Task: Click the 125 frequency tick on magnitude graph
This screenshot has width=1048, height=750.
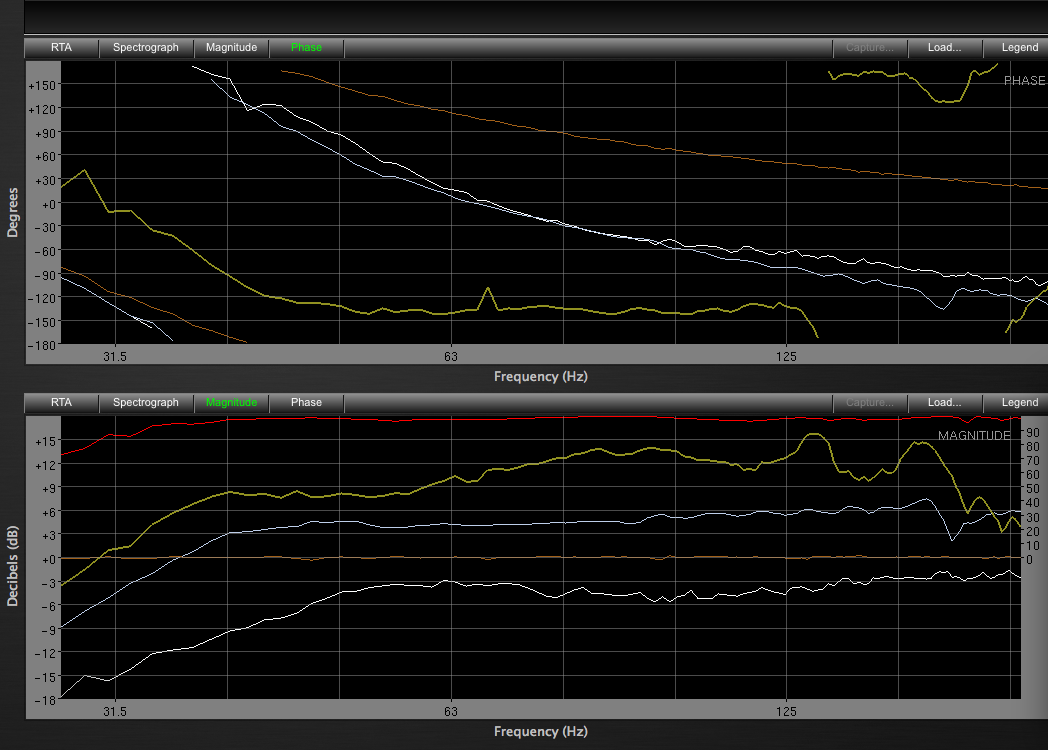Action: [786, 711]
